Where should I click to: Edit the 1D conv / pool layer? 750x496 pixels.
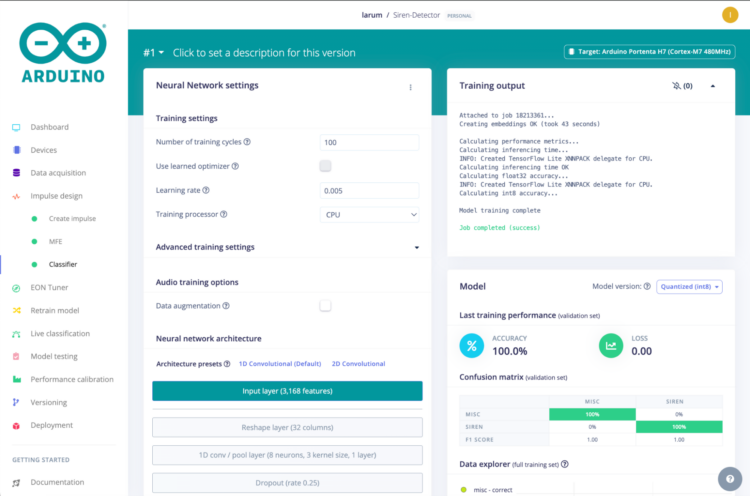287,455
